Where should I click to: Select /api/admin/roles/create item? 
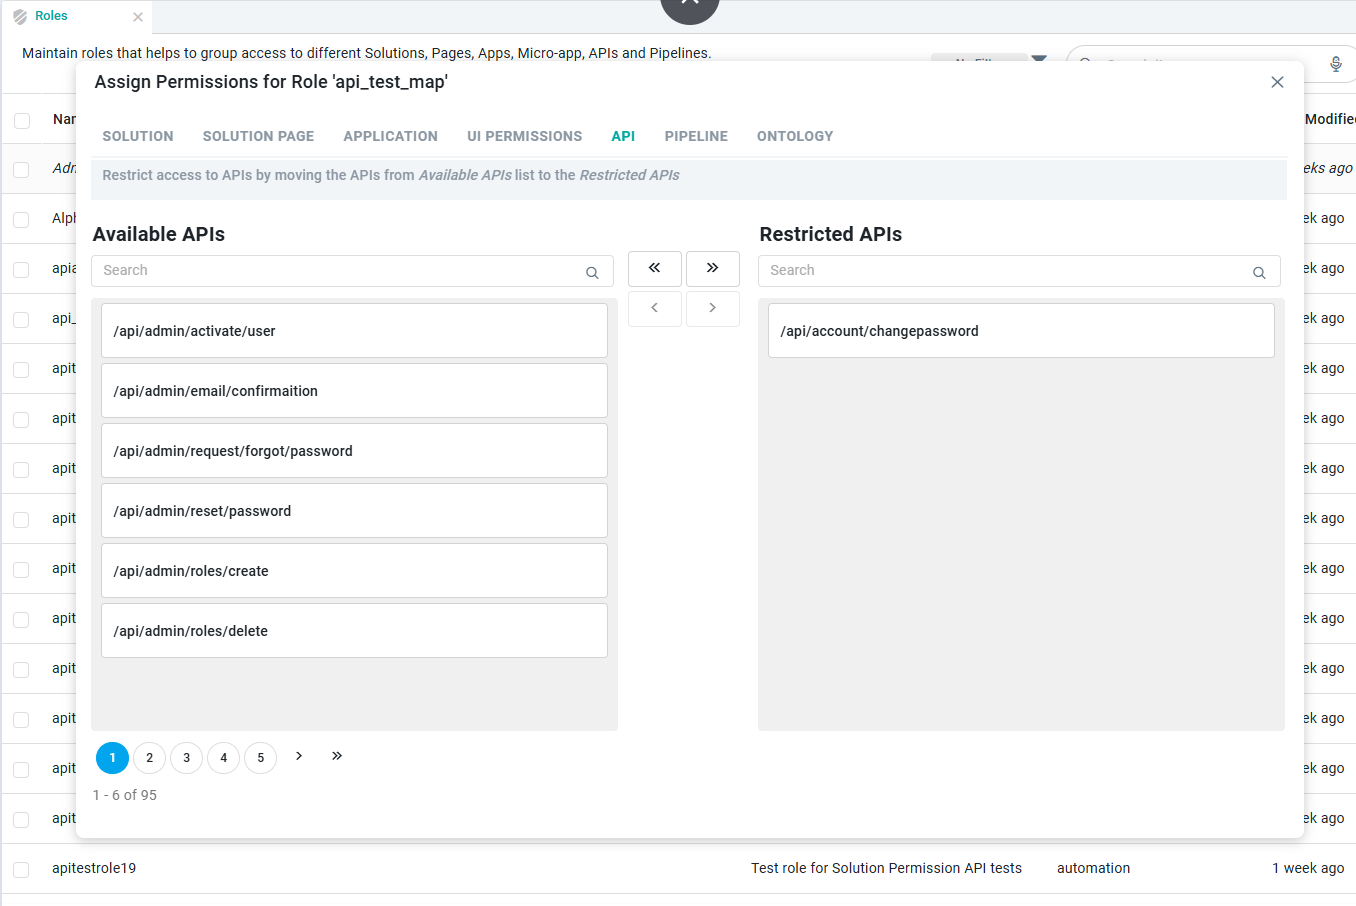point(354,571)
